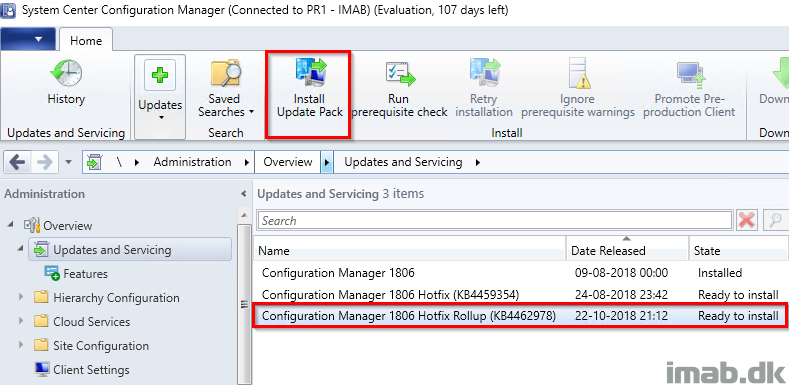Click the navigation pane scrollbar thumb
Image resolution: width=789 pixels, height=385 pixels.
click(244, 304)
